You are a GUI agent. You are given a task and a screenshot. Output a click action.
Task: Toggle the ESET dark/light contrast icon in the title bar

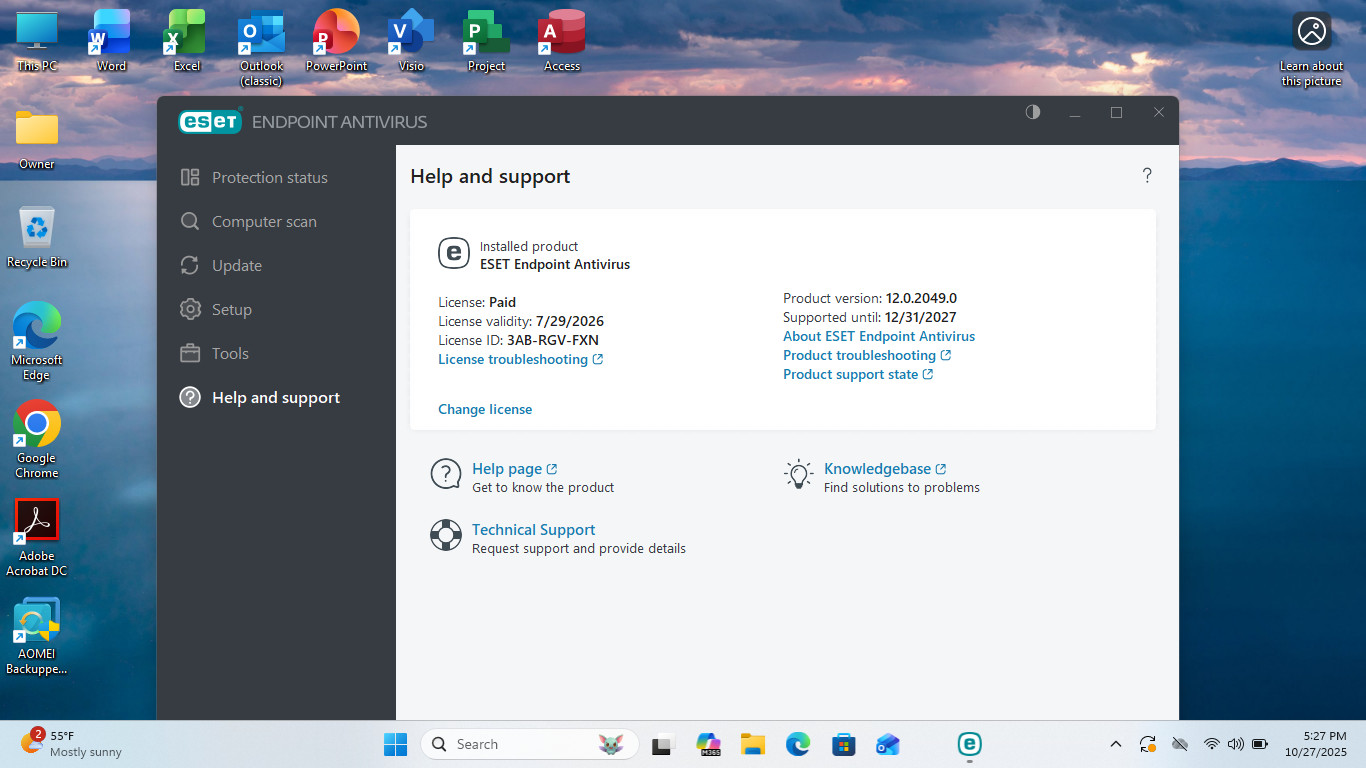coord(1033,112)
